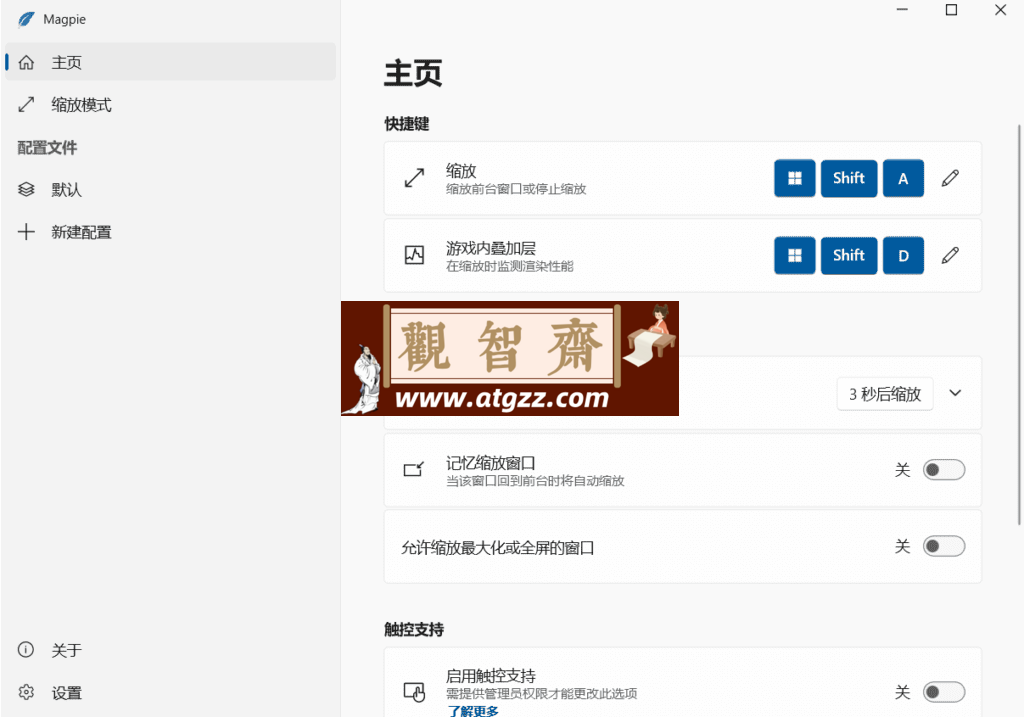Click the 3 秒后缩放 button

pos(885,394)
